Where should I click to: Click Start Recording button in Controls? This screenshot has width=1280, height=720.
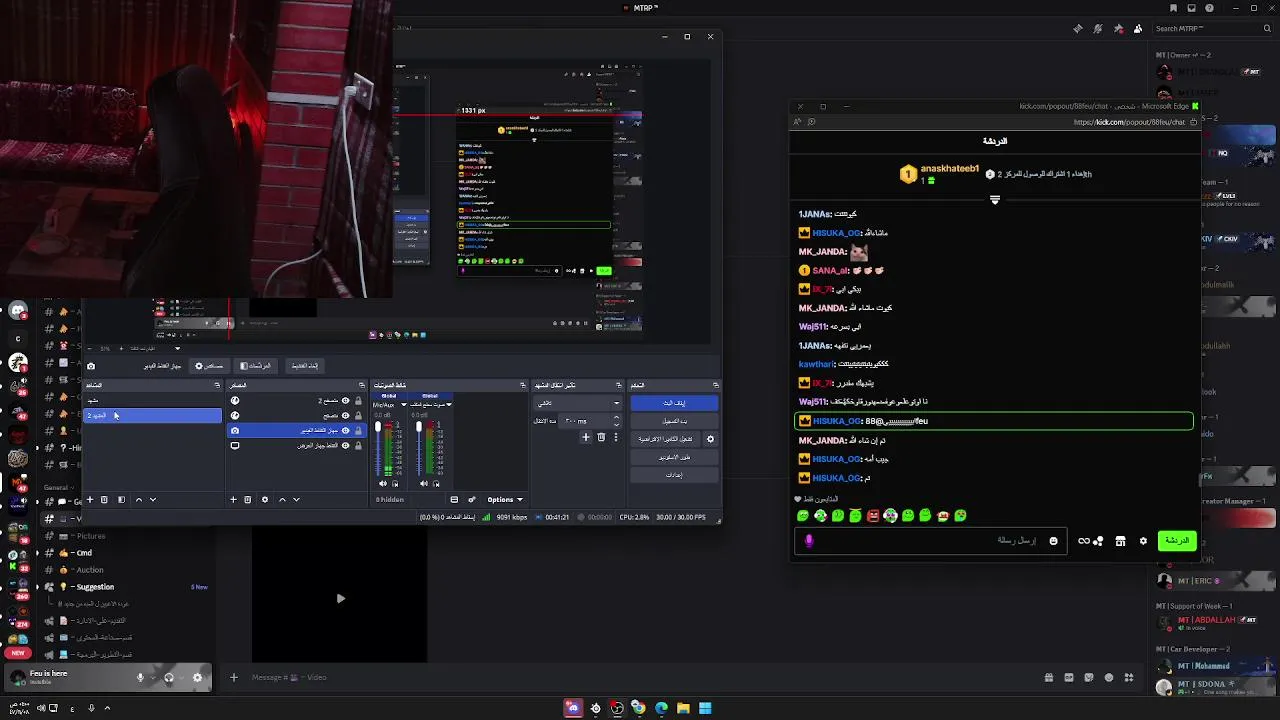pos(674,421)
